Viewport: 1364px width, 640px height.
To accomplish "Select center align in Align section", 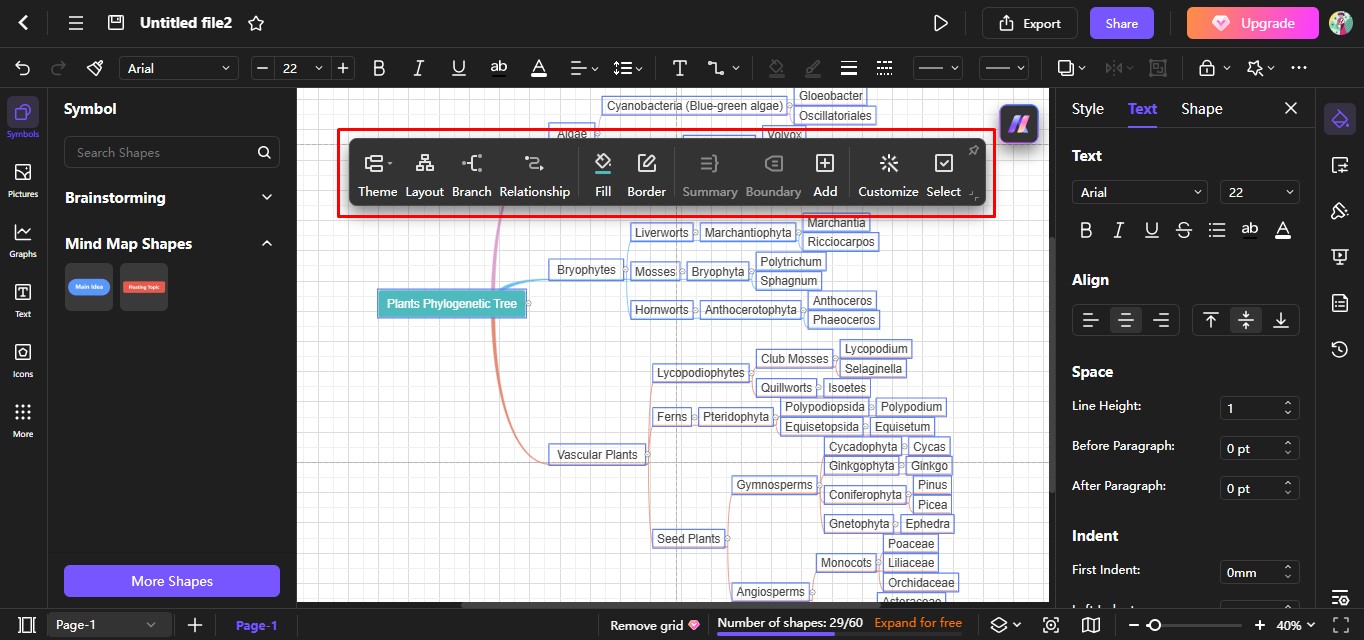I will tap(1126, 320).
